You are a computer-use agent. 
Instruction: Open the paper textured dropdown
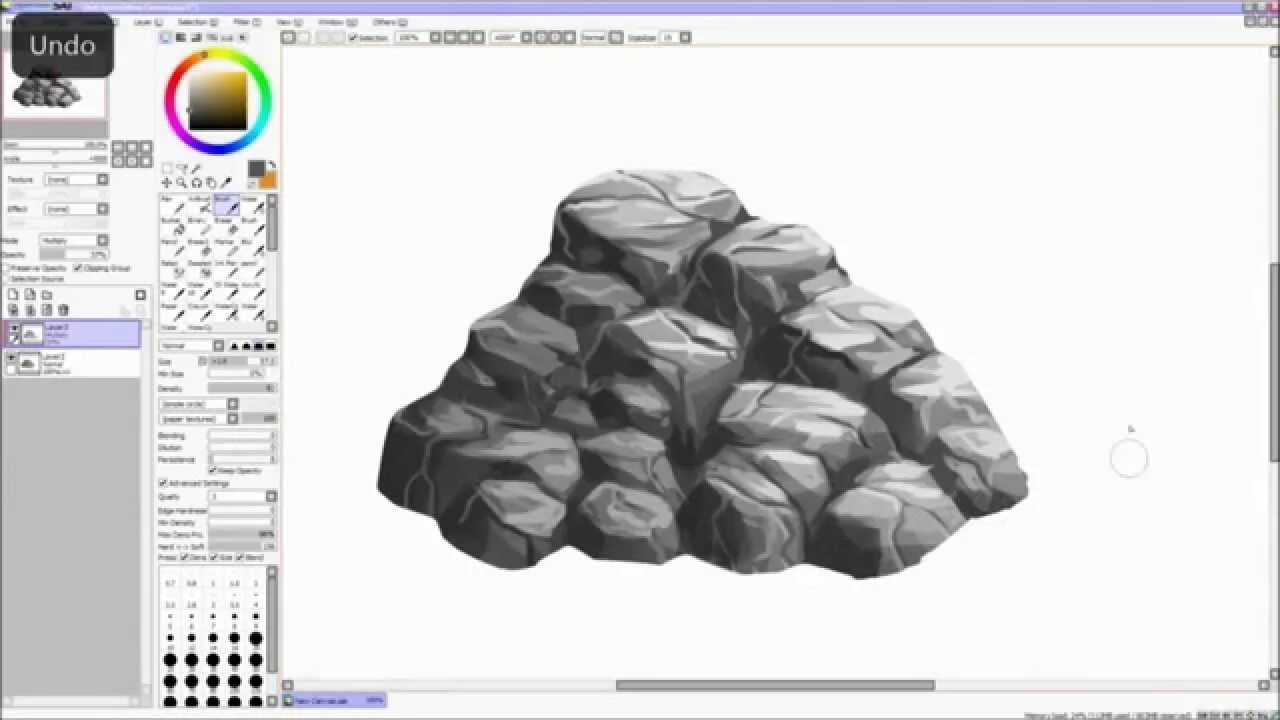point(199,418)
